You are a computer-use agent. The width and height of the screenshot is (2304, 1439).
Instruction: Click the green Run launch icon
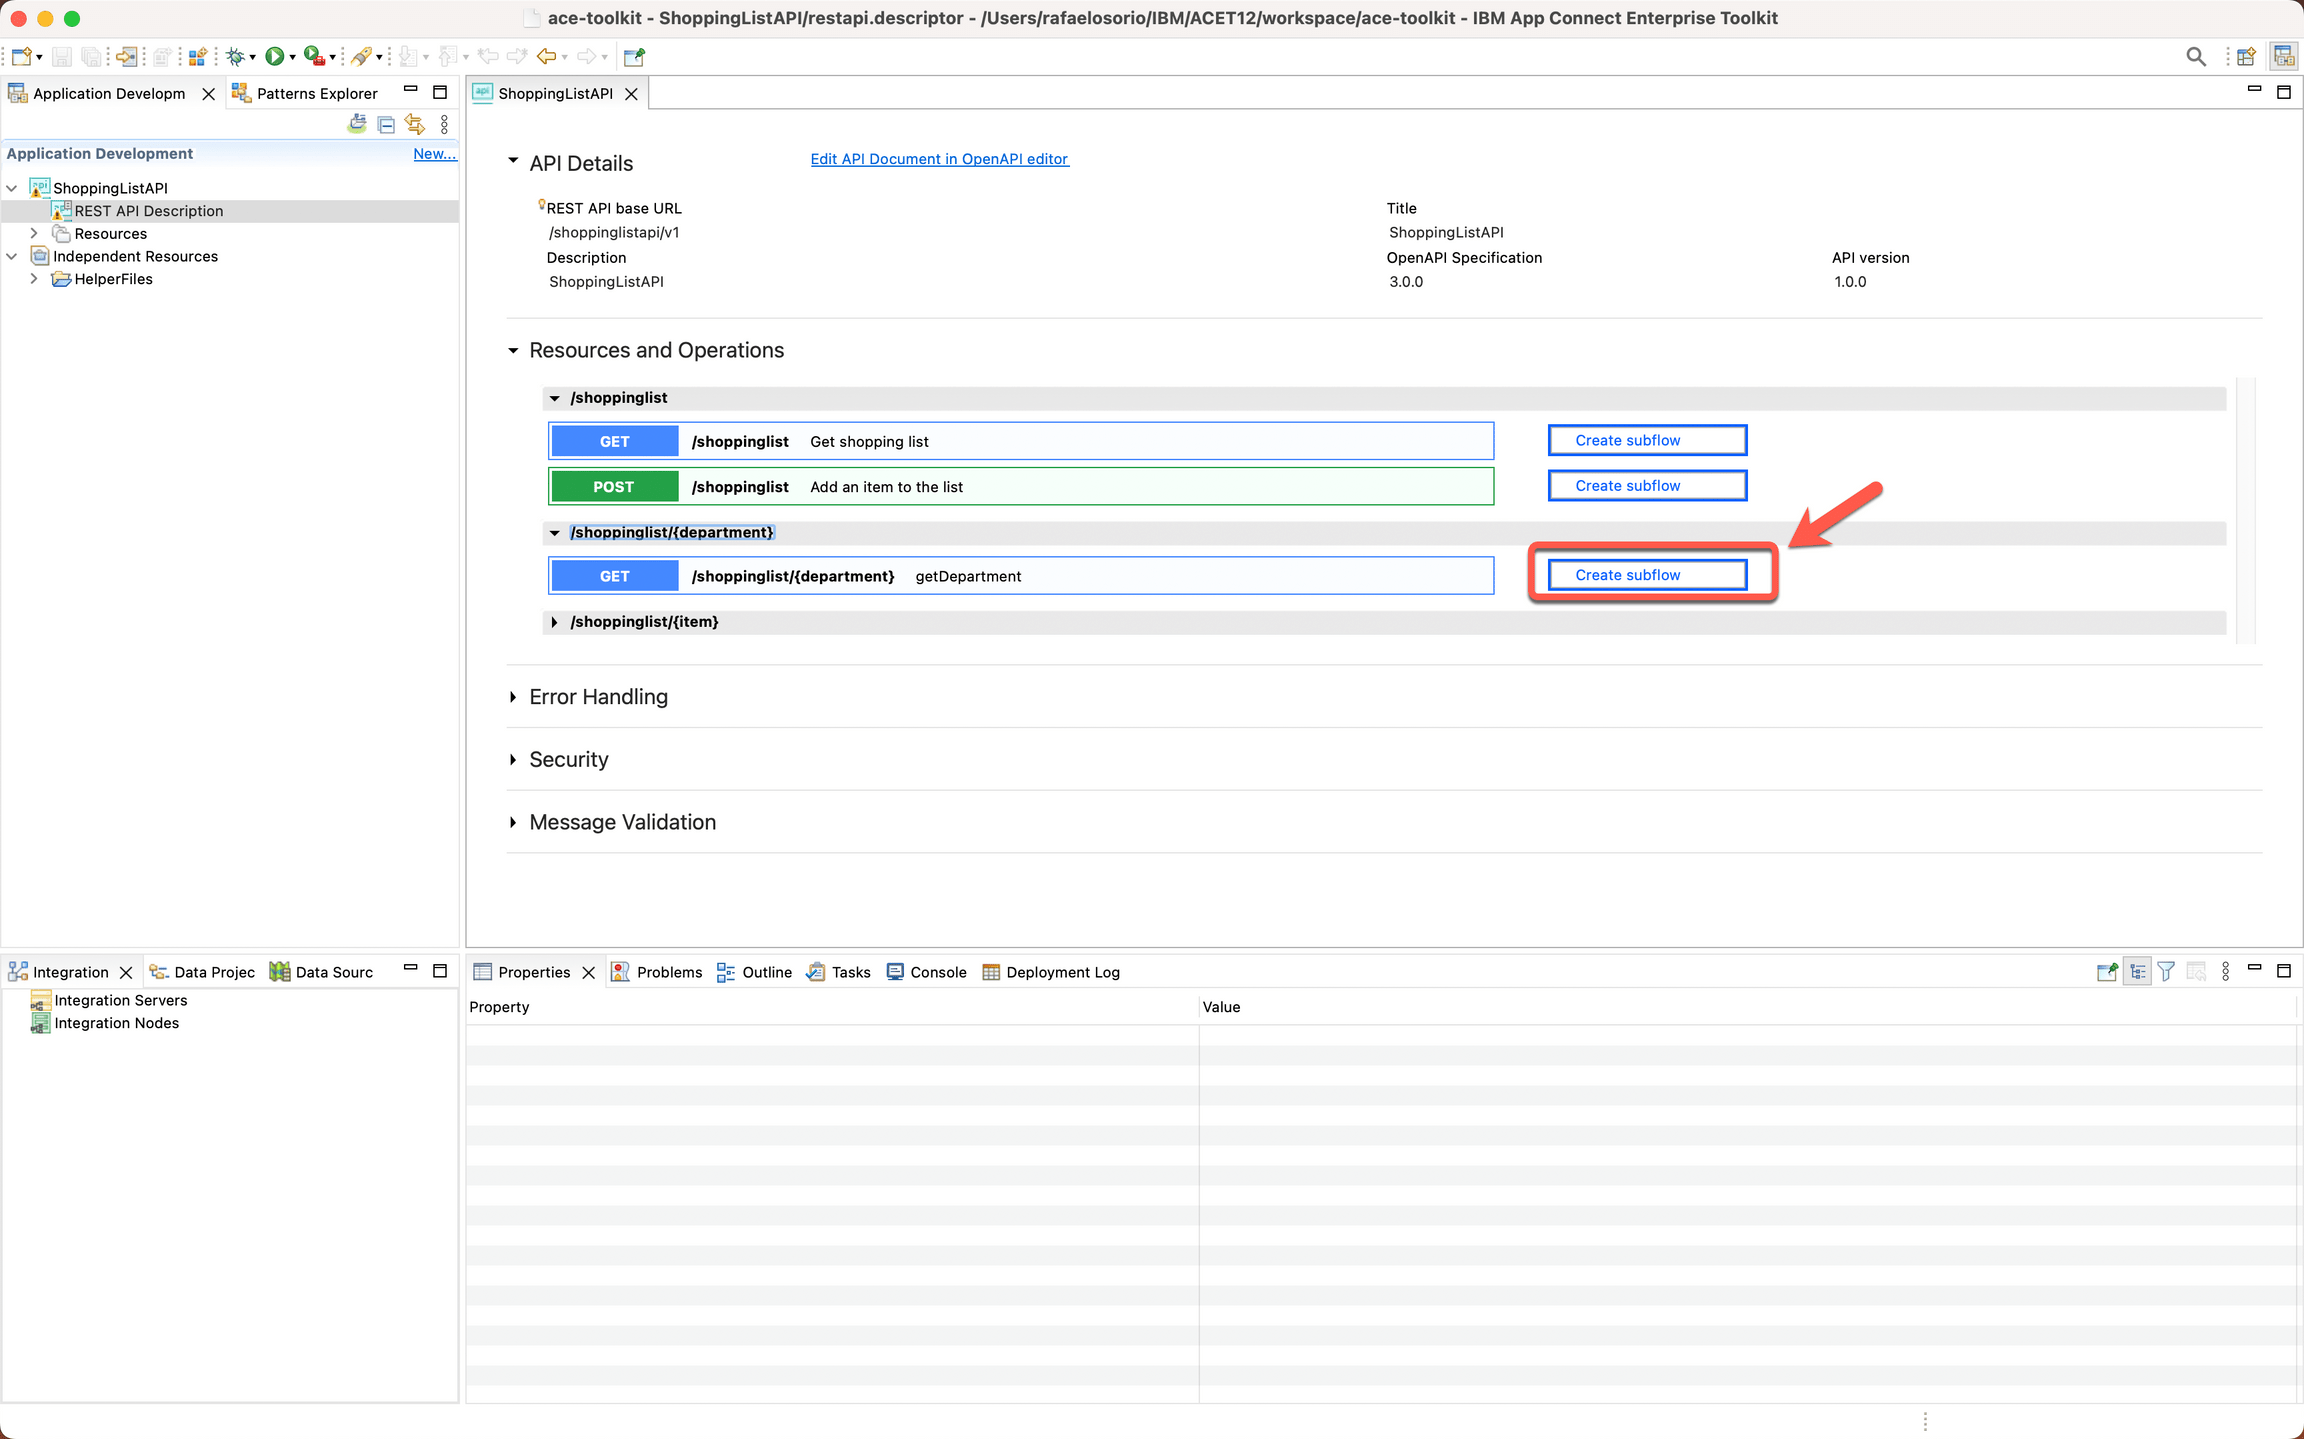pyautogui.click(x=274, y=57)
